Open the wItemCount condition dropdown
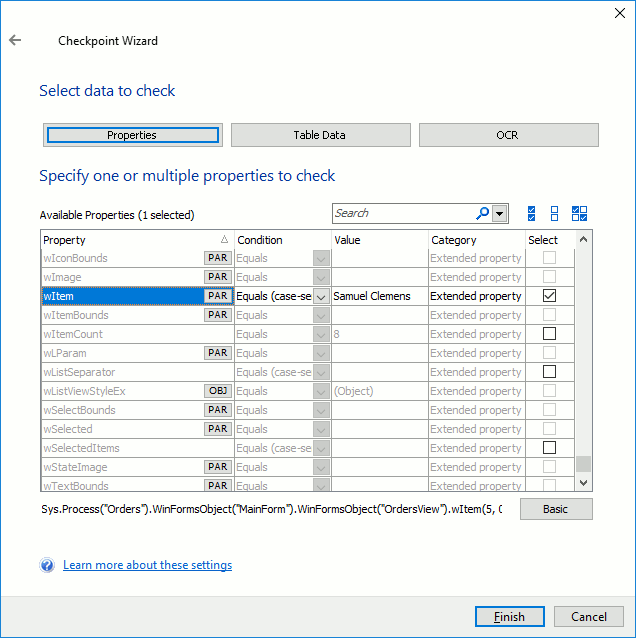The width and height of the screenshot is (636, 638). pos(321,334)
